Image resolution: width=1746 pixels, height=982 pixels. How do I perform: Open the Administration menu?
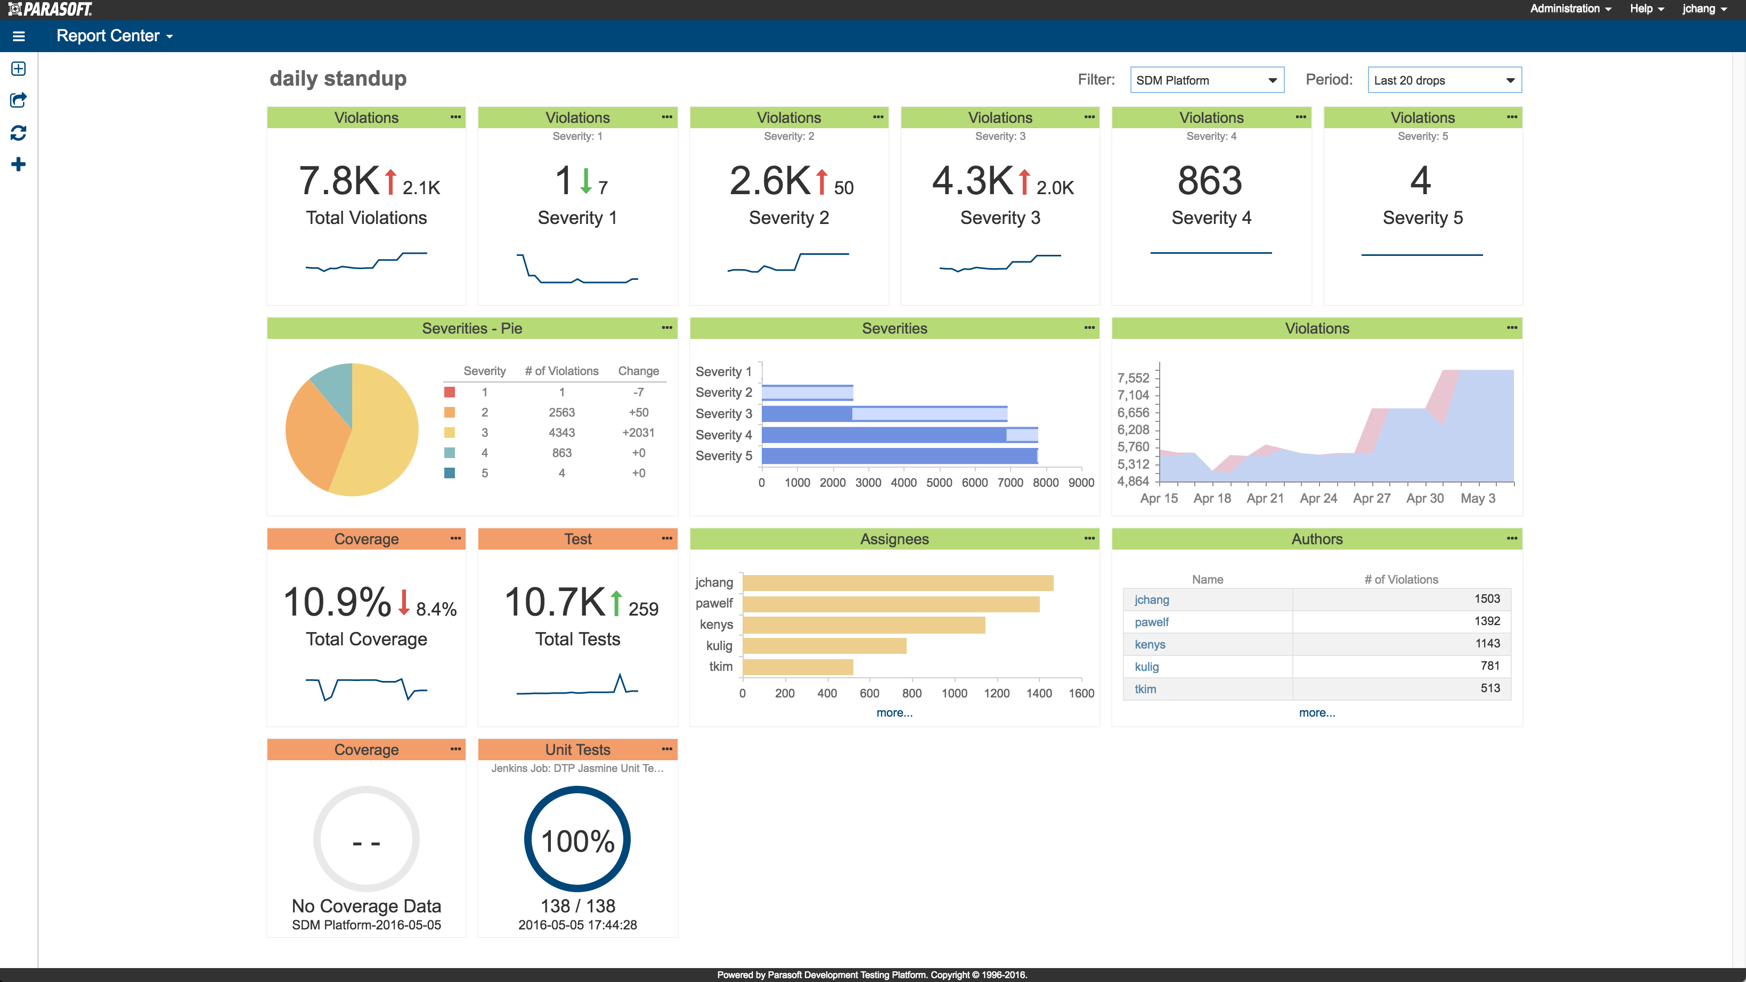tap(1570, 9)
